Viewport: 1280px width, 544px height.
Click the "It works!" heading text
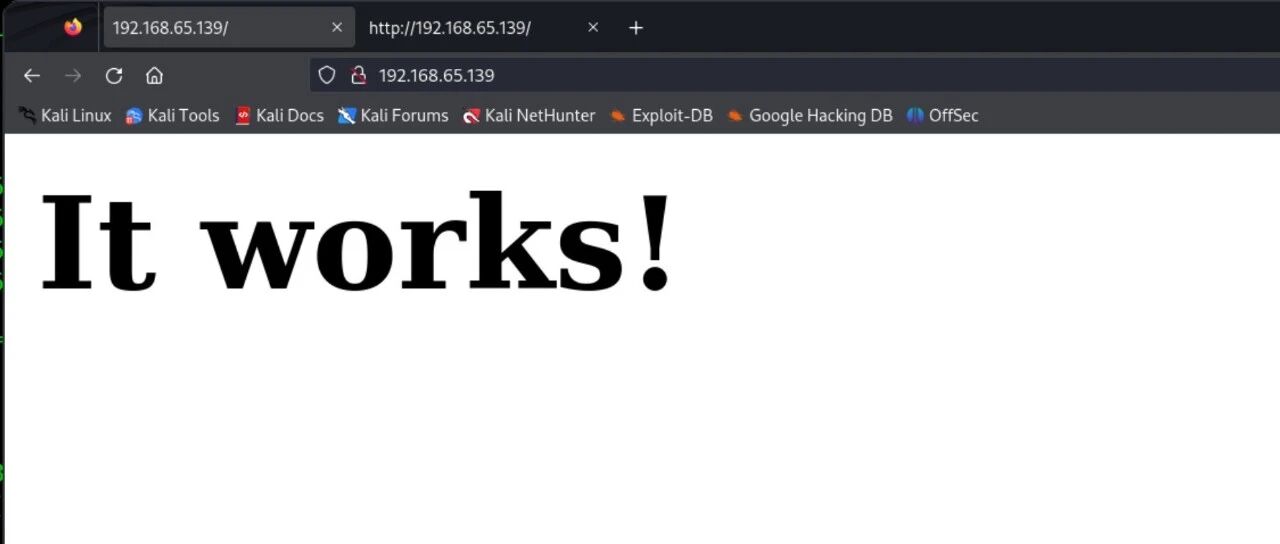coord(357,242)
